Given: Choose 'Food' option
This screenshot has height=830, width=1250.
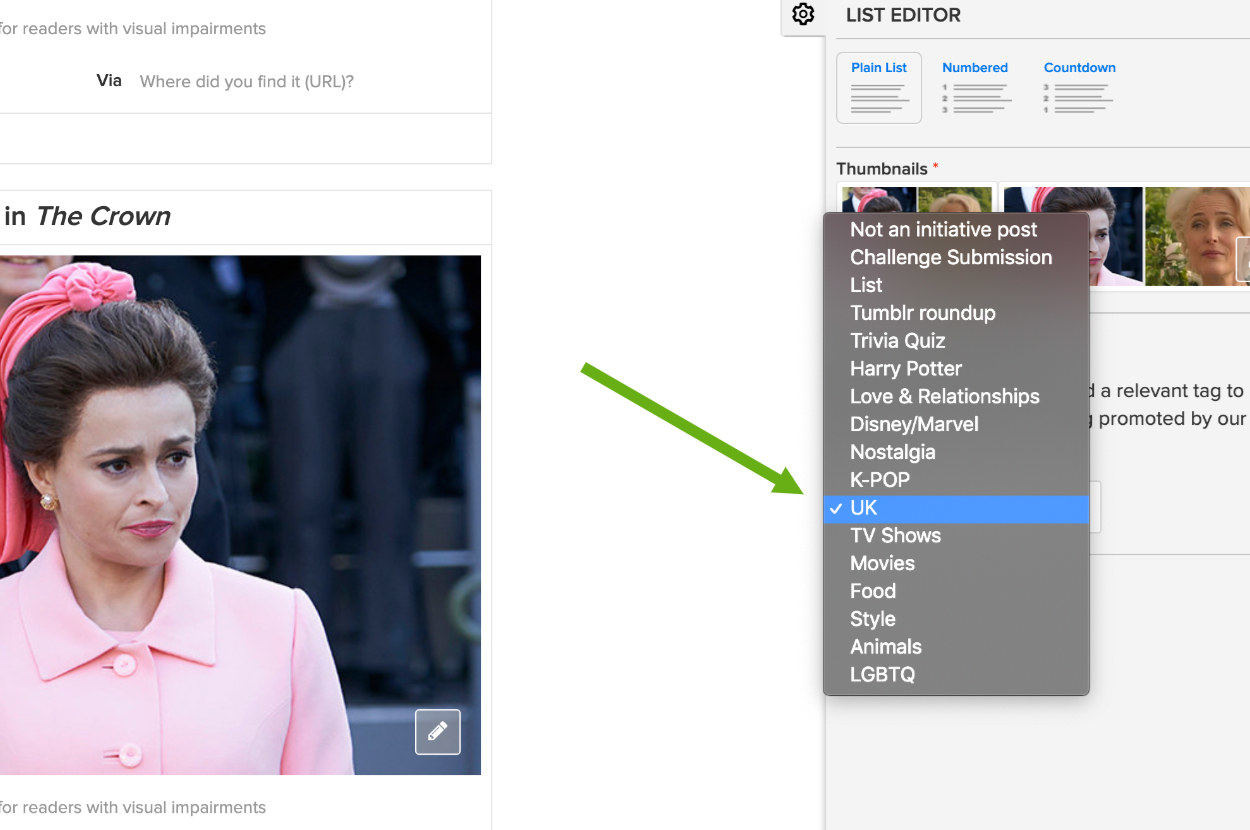Looking at the screenshot, I should (956, 591).
